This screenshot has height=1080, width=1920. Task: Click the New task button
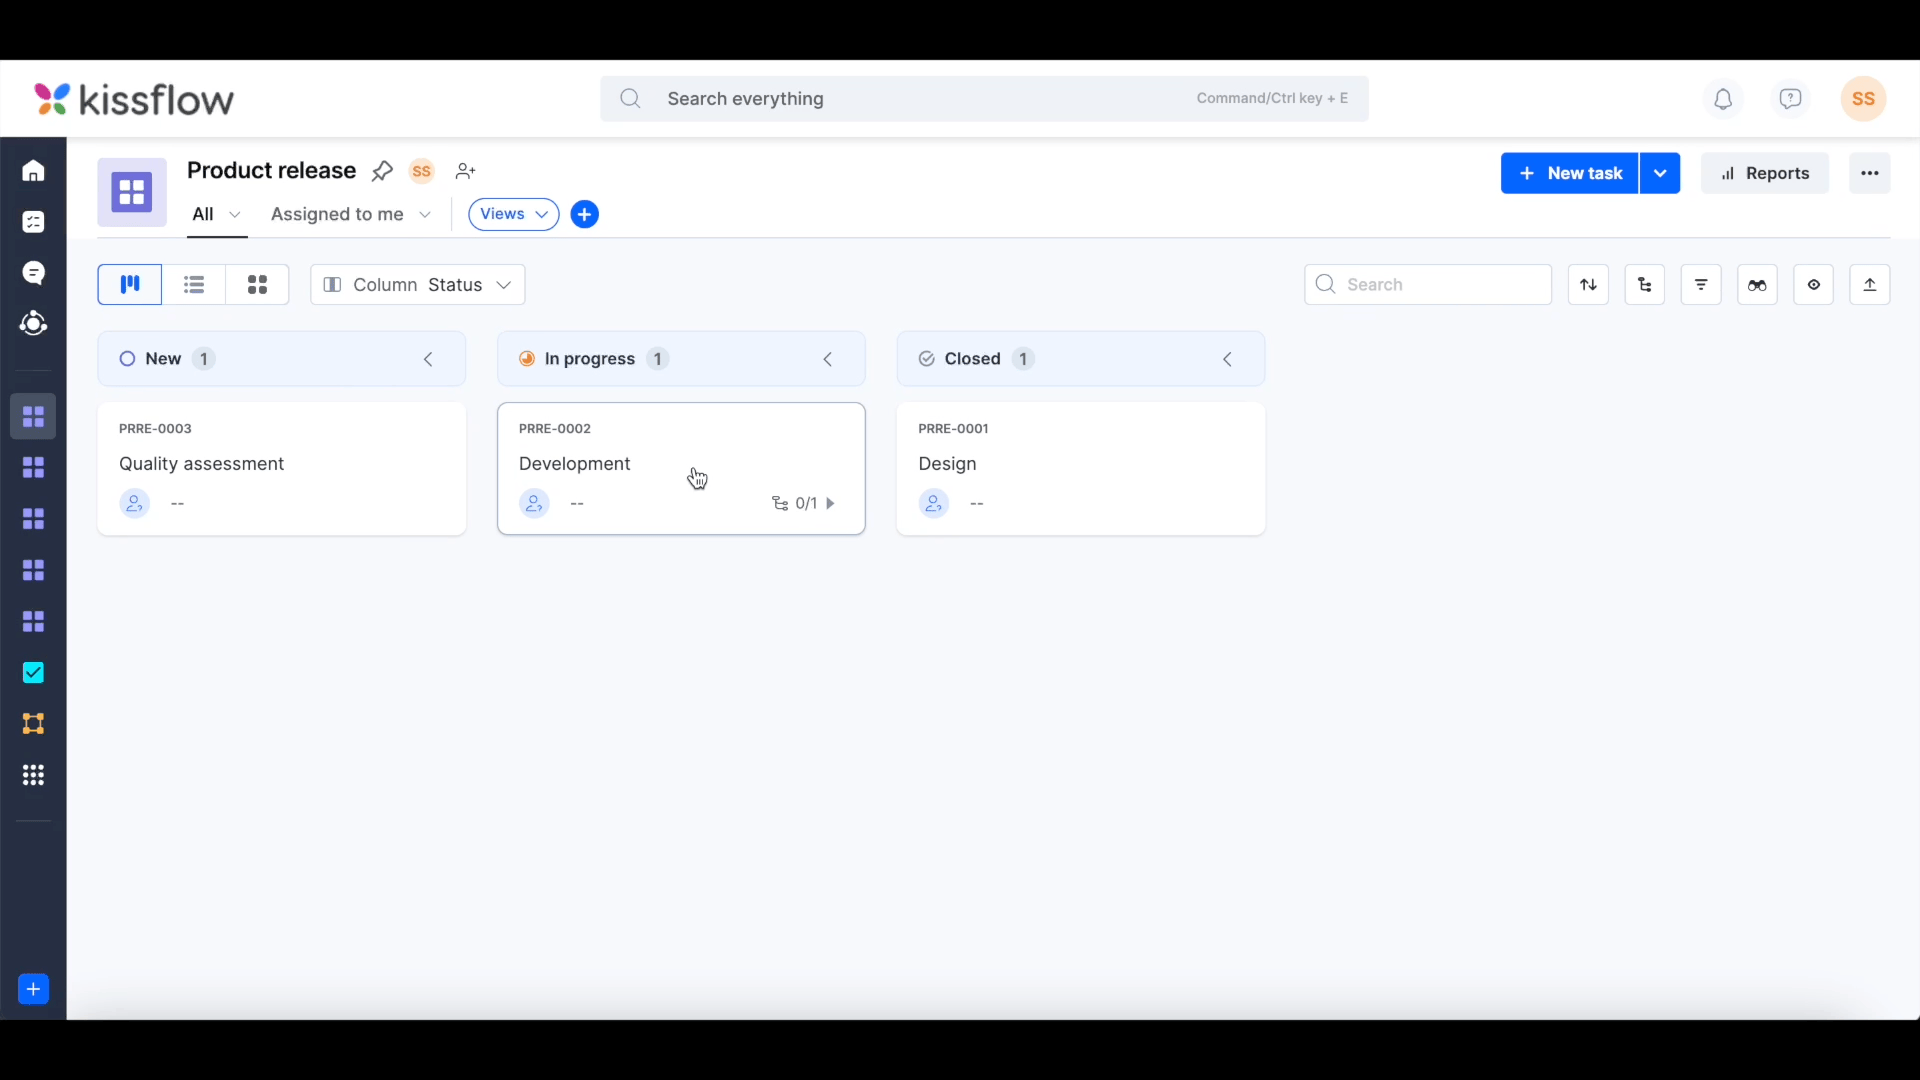(x=1569, y=173)
